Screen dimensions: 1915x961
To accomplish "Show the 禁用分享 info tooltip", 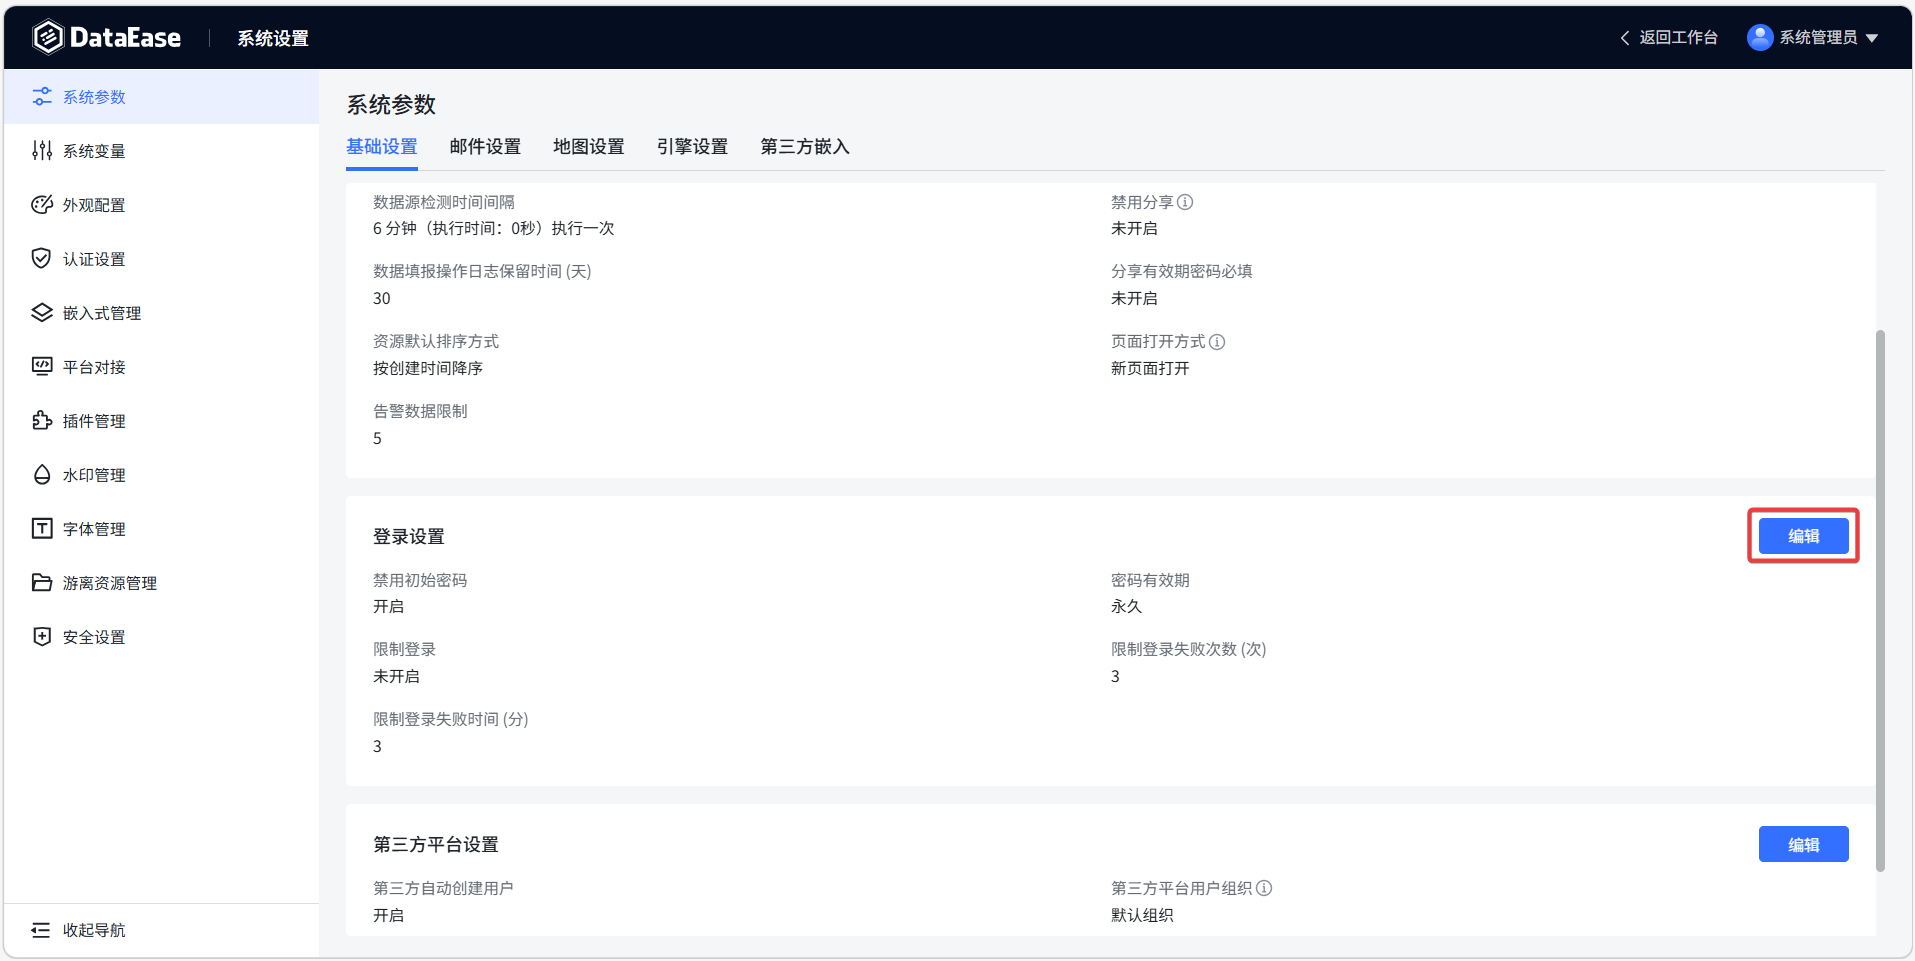I will [1186, 201].
